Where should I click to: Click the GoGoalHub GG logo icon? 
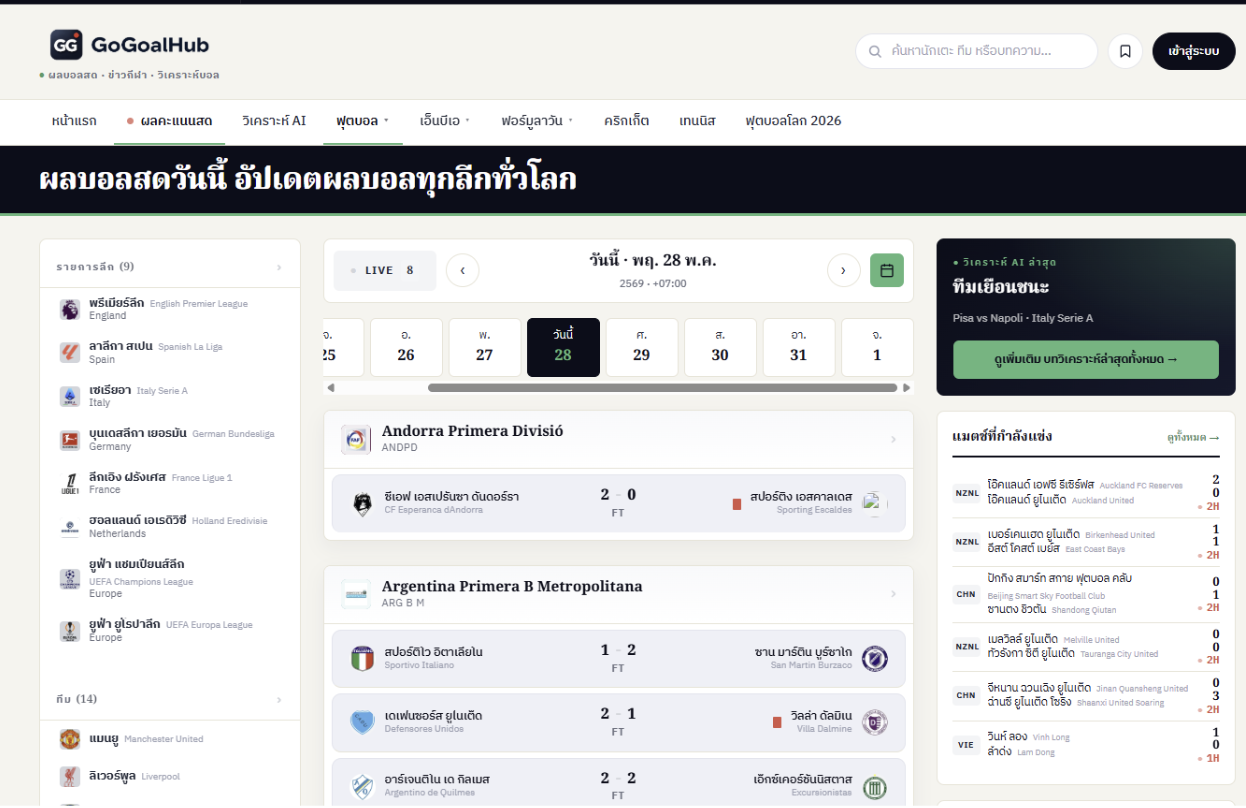(66, 45)
